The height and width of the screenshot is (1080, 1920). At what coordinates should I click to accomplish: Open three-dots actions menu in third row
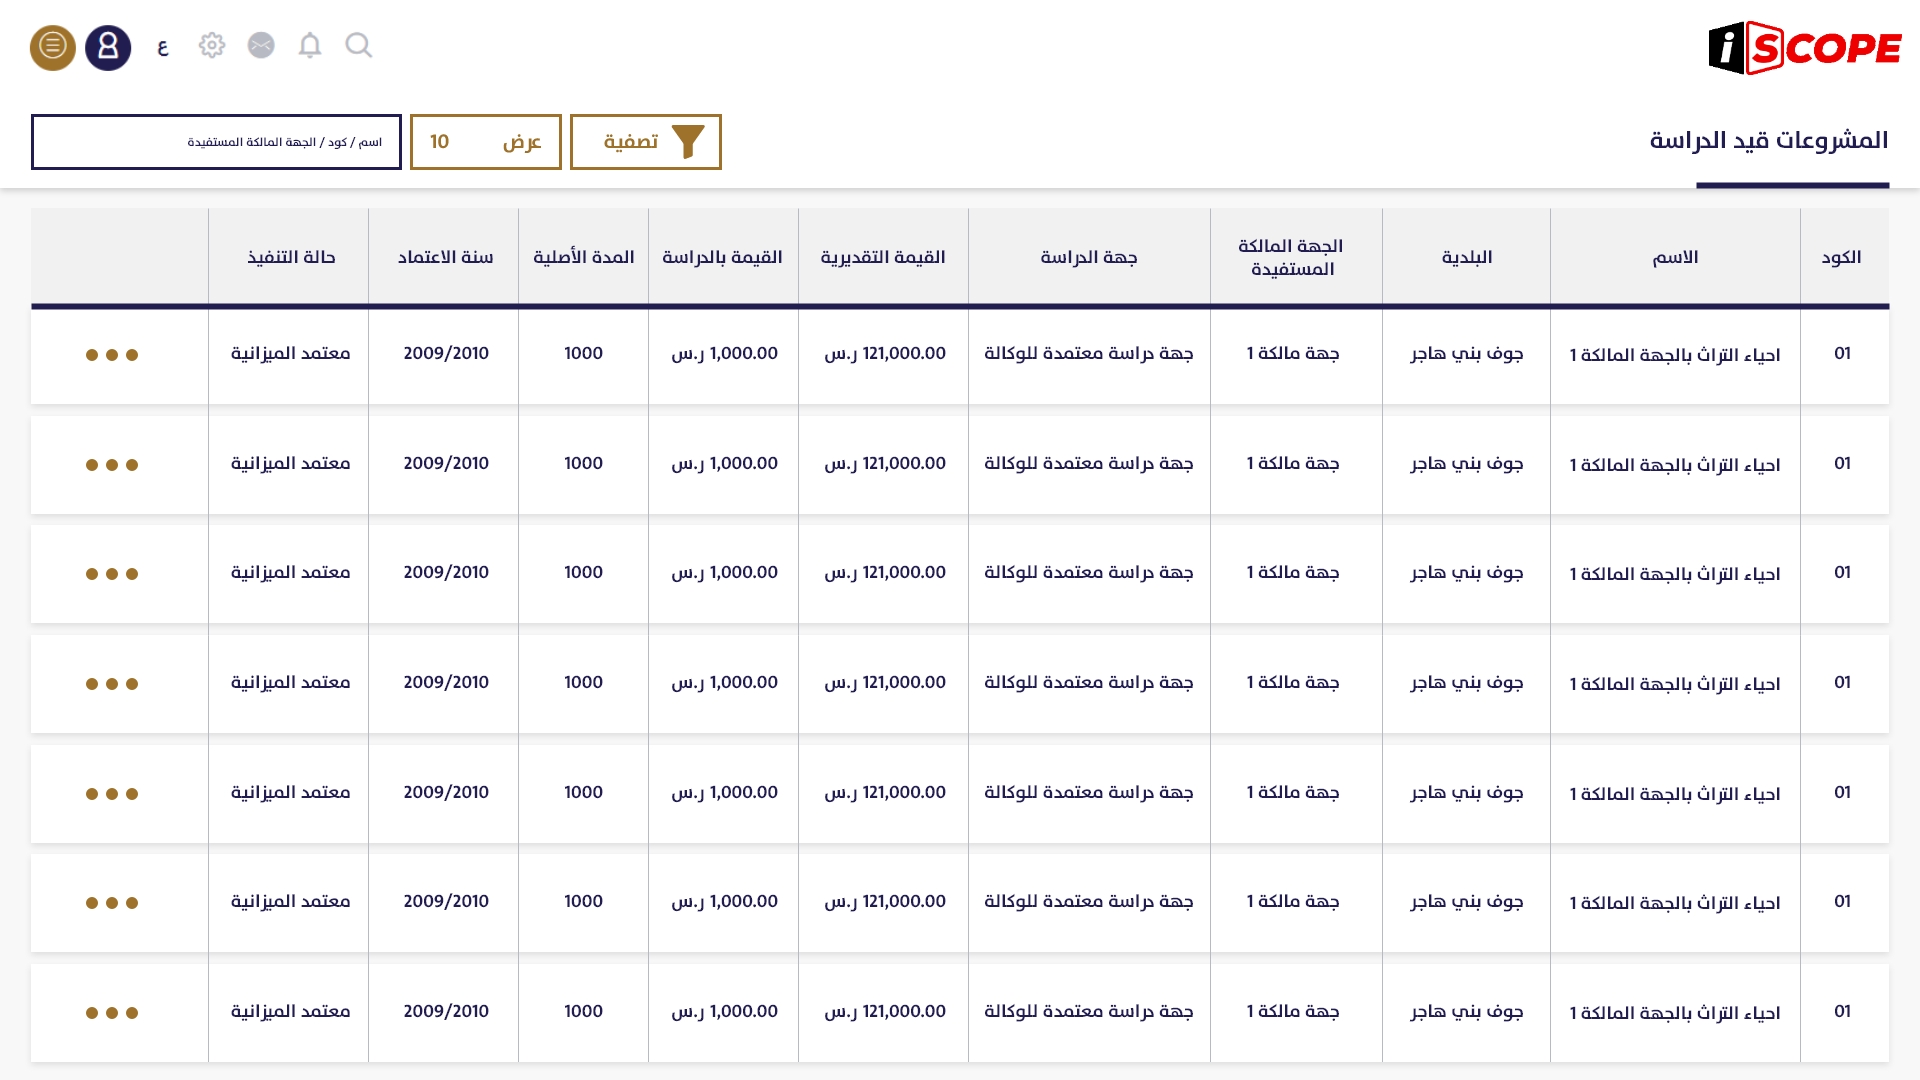[112, 574]
